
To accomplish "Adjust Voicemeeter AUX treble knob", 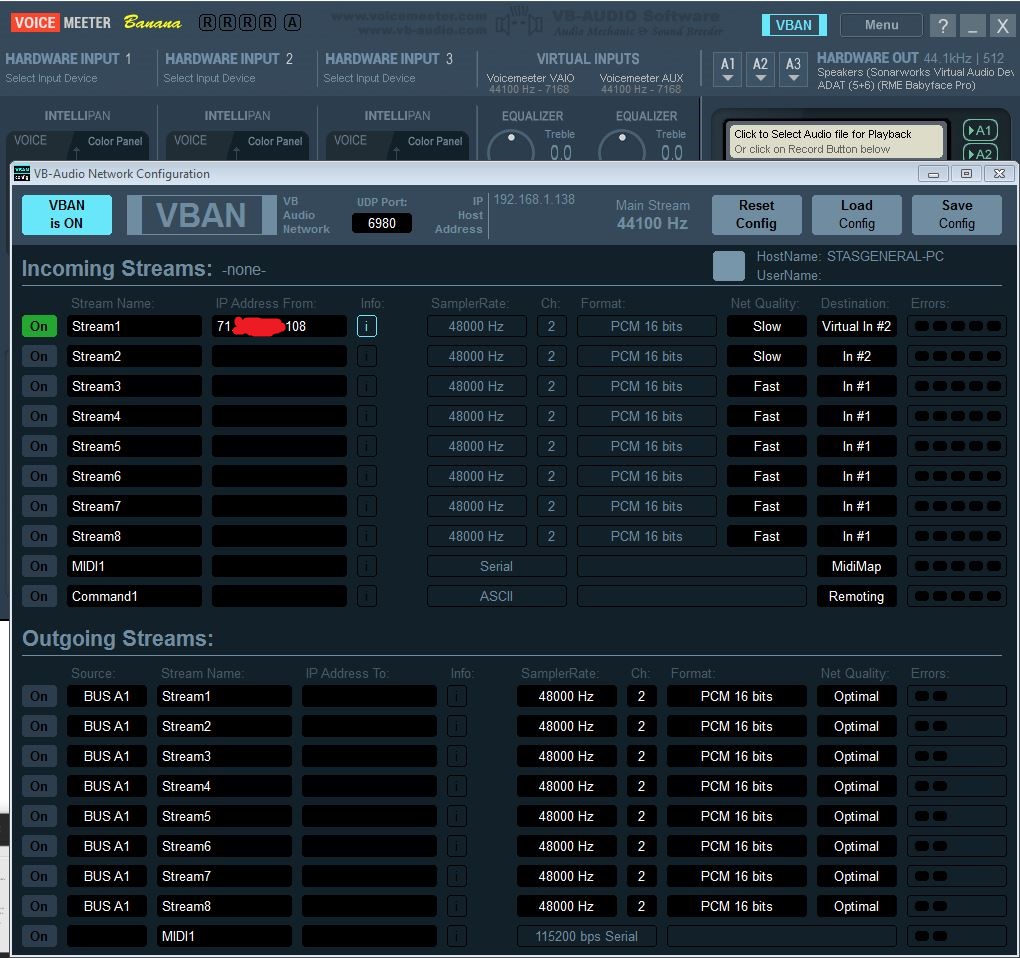I will [622, 146].
